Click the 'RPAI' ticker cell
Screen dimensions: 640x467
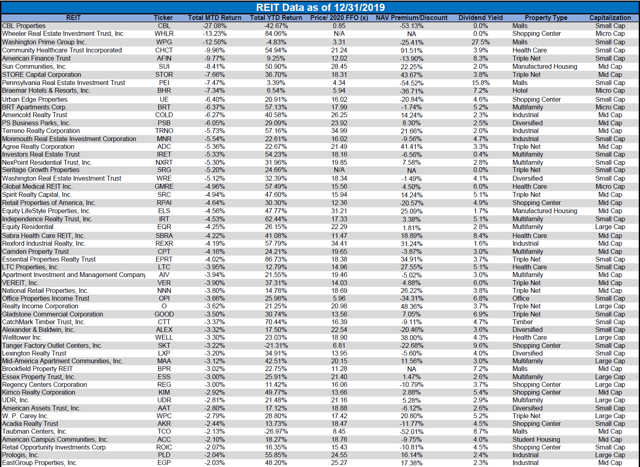(164, 203)
